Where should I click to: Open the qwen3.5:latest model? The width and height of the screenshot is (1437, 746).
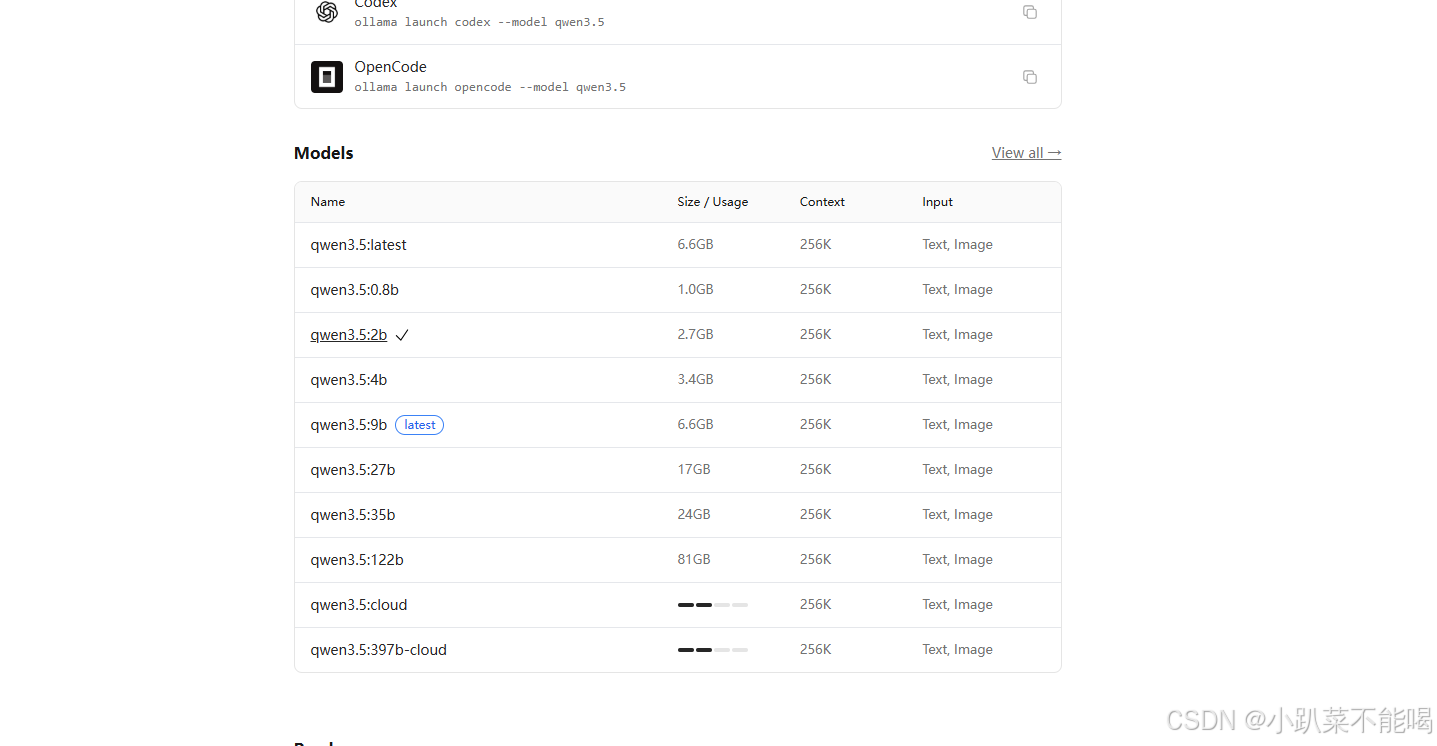coord(359,245)
